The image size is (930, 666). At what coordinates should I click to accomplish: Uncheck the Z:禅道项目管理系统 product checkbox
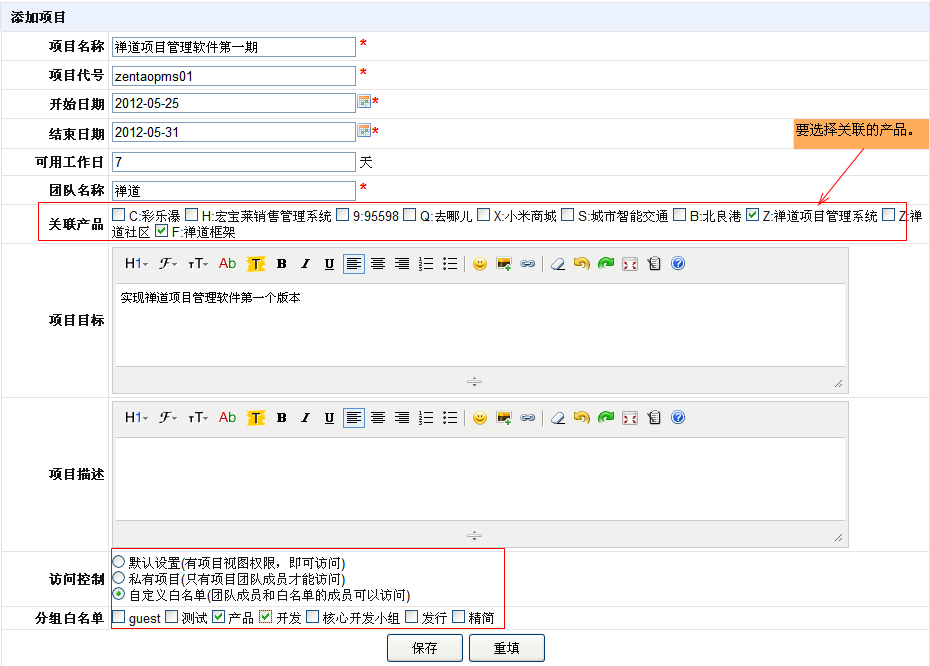[753, 215]
